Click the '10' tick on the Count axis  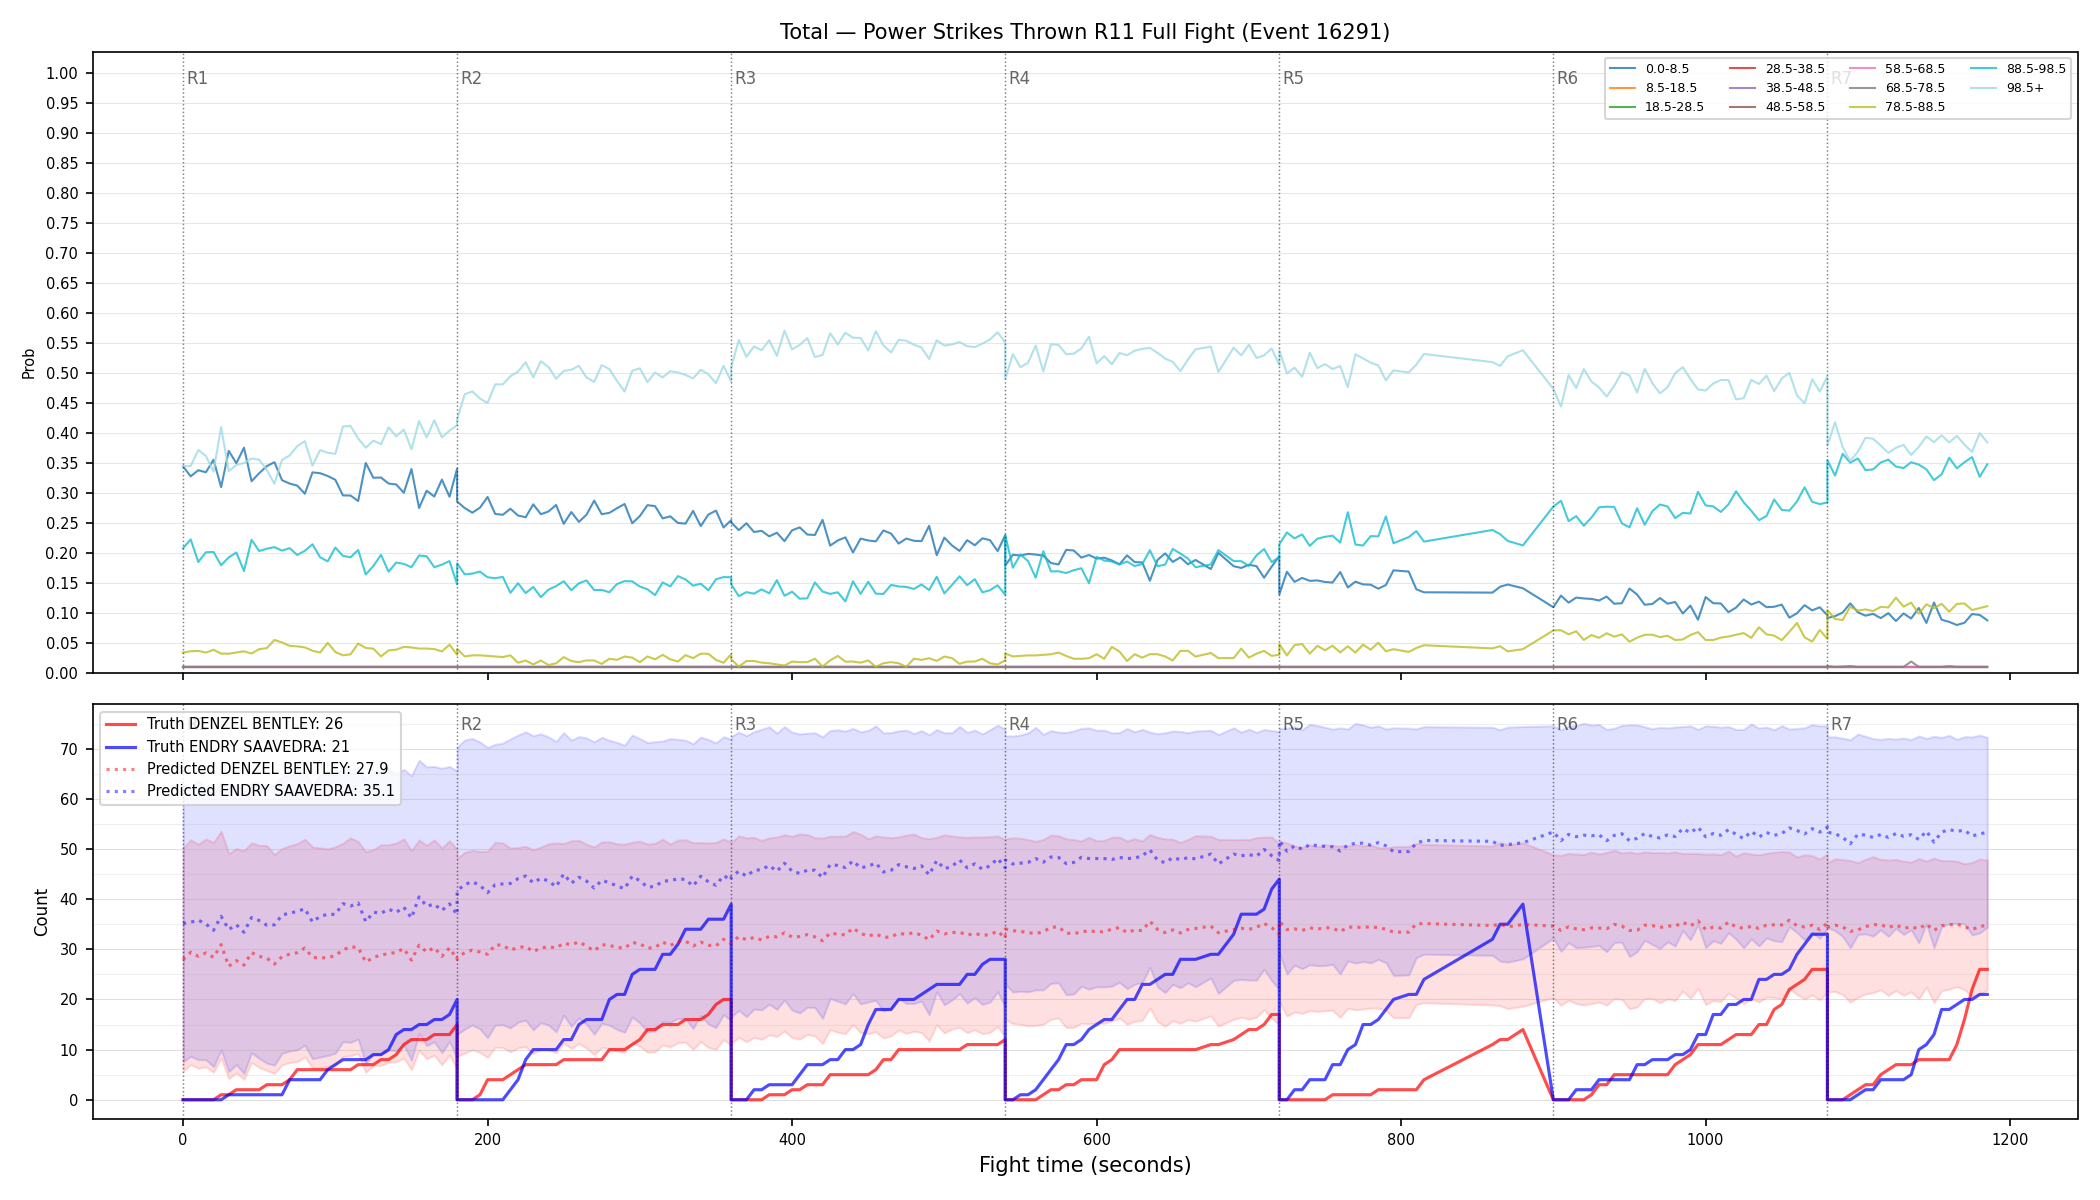tap(69, 1050)
